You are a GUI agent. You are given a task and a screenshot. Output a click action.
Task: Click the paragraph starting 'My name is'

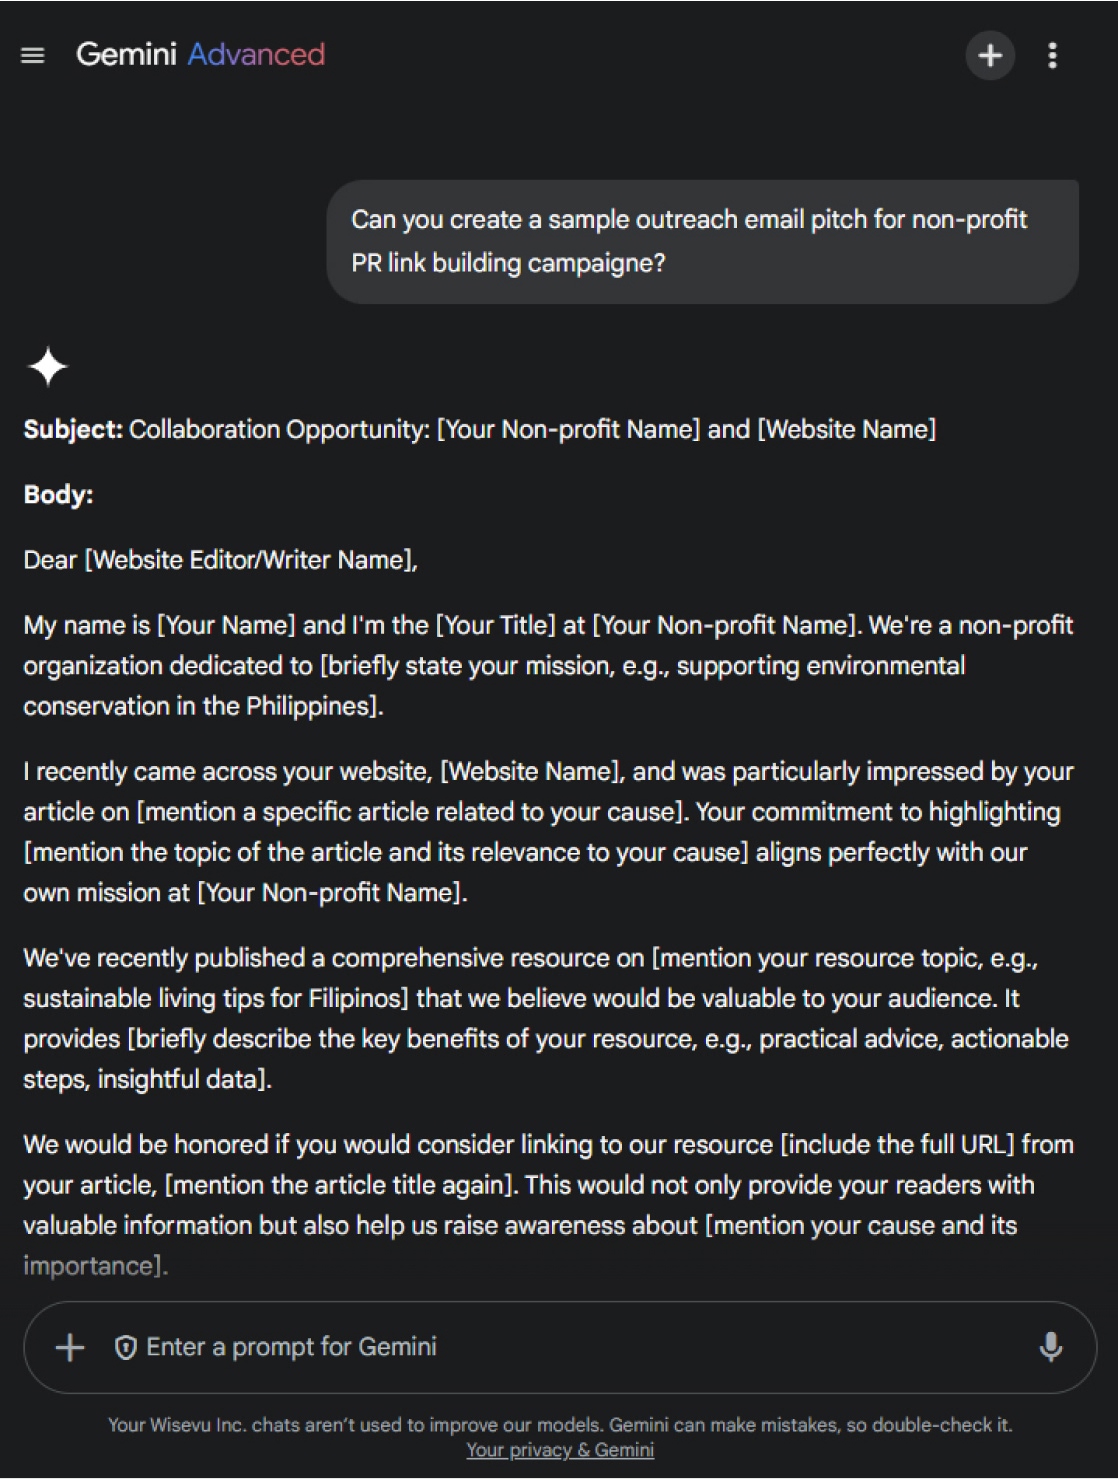(x=548, y=666)
